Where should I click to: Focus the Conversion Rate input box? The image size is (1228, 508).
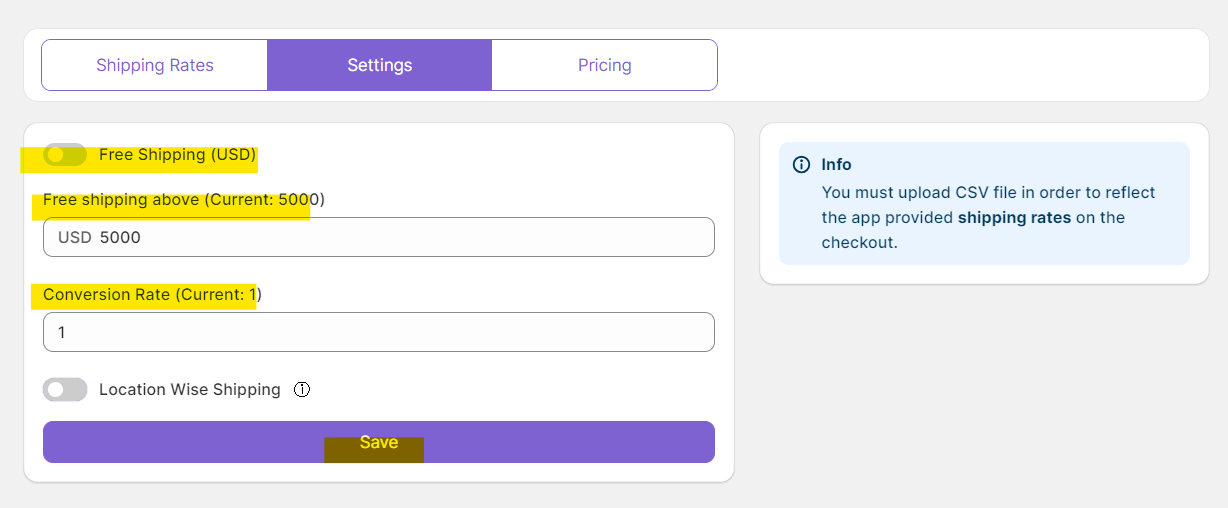pos(378,332)
